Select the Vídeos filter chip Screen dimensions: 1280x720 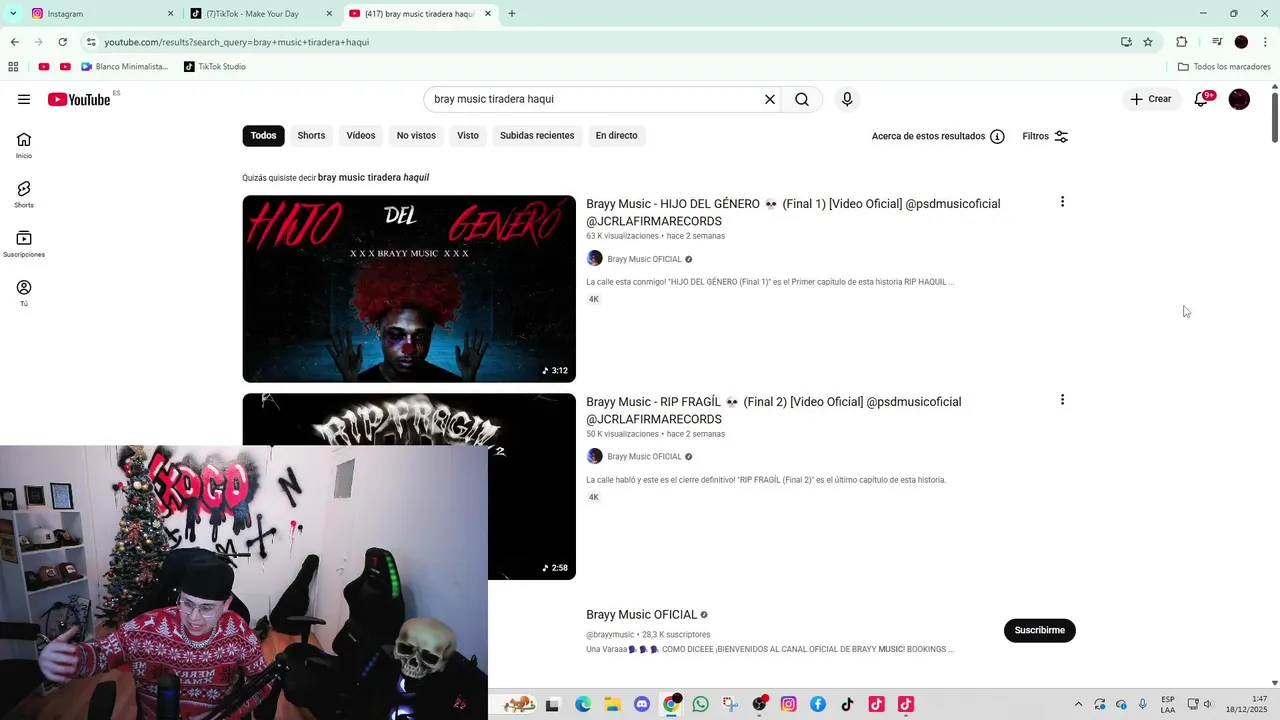click(361, 136)
